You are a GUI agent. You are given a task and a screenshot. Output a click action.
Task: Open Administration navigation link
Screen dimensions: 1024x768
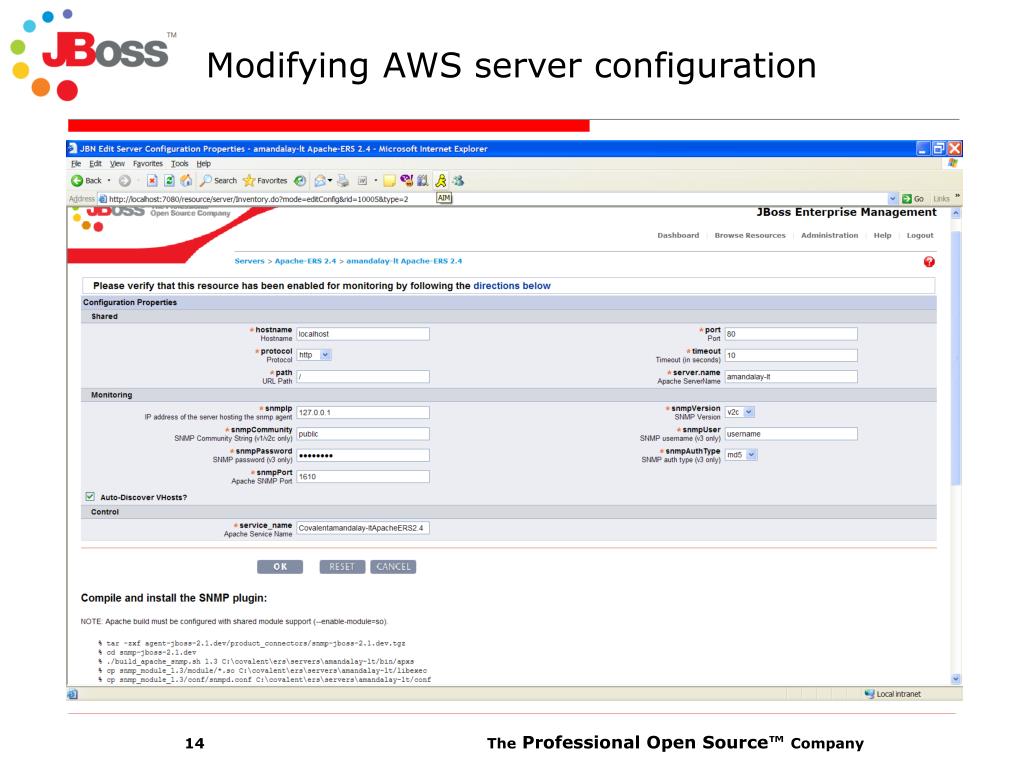coord(829,235)
